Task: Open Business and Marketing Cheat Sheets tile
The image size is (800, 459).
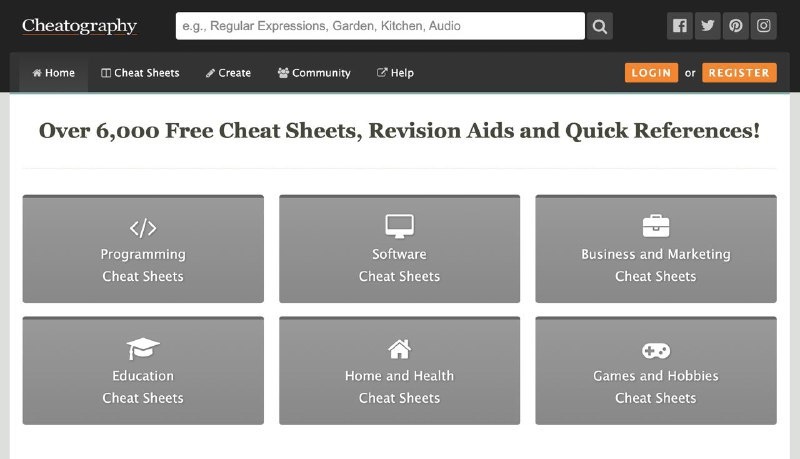Action: (x=656, y=249)
